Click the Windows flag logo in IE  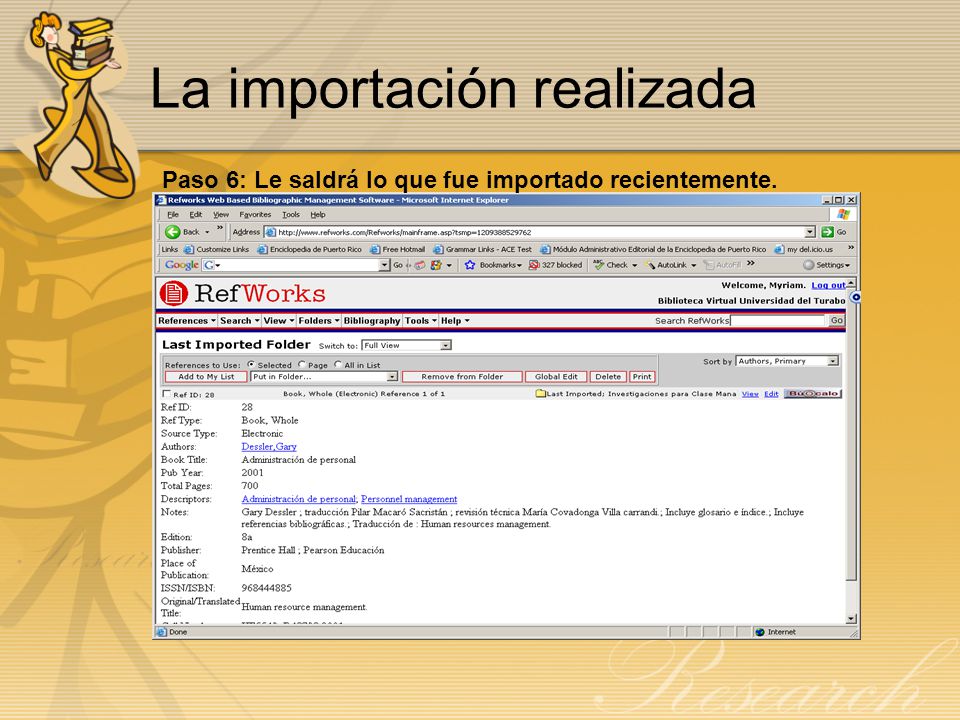tap(843, 214)
